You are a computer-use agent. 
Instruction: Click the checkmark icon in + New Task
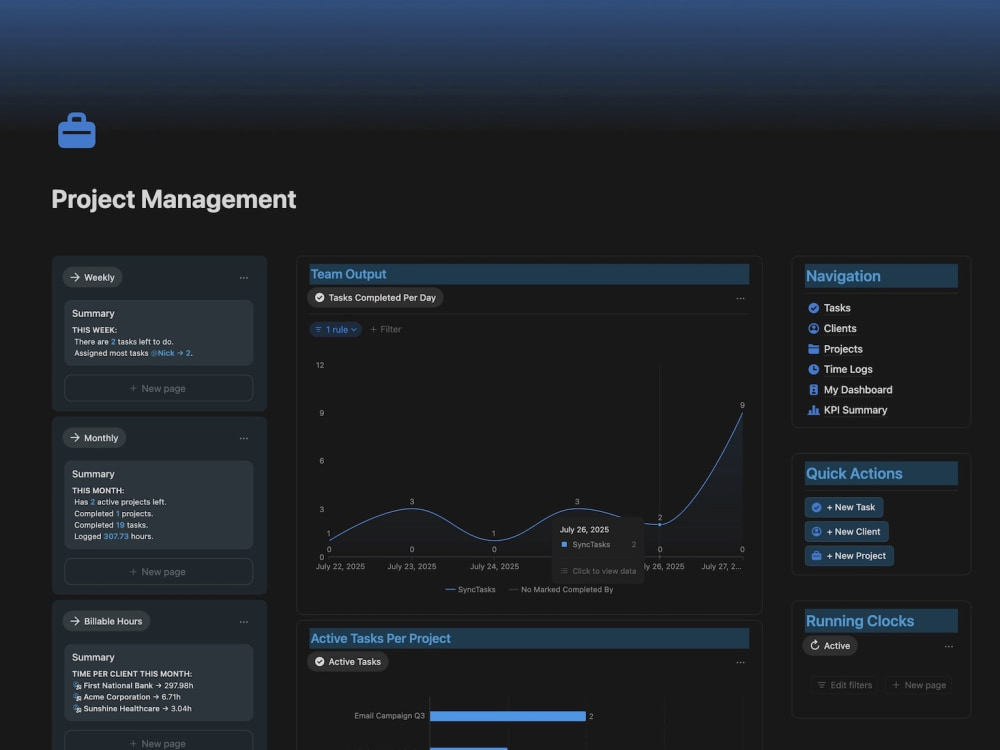pyautogui.click(x=816, y=507)
